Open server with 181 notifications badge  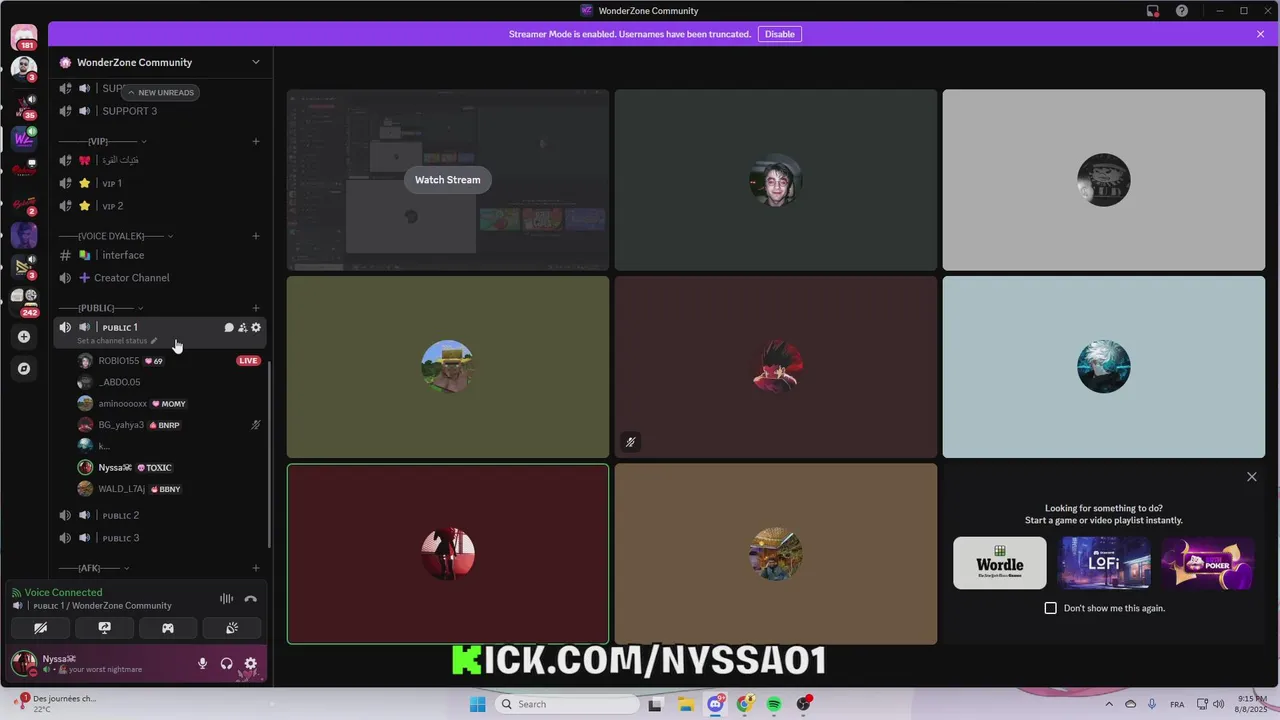point(24,38)
